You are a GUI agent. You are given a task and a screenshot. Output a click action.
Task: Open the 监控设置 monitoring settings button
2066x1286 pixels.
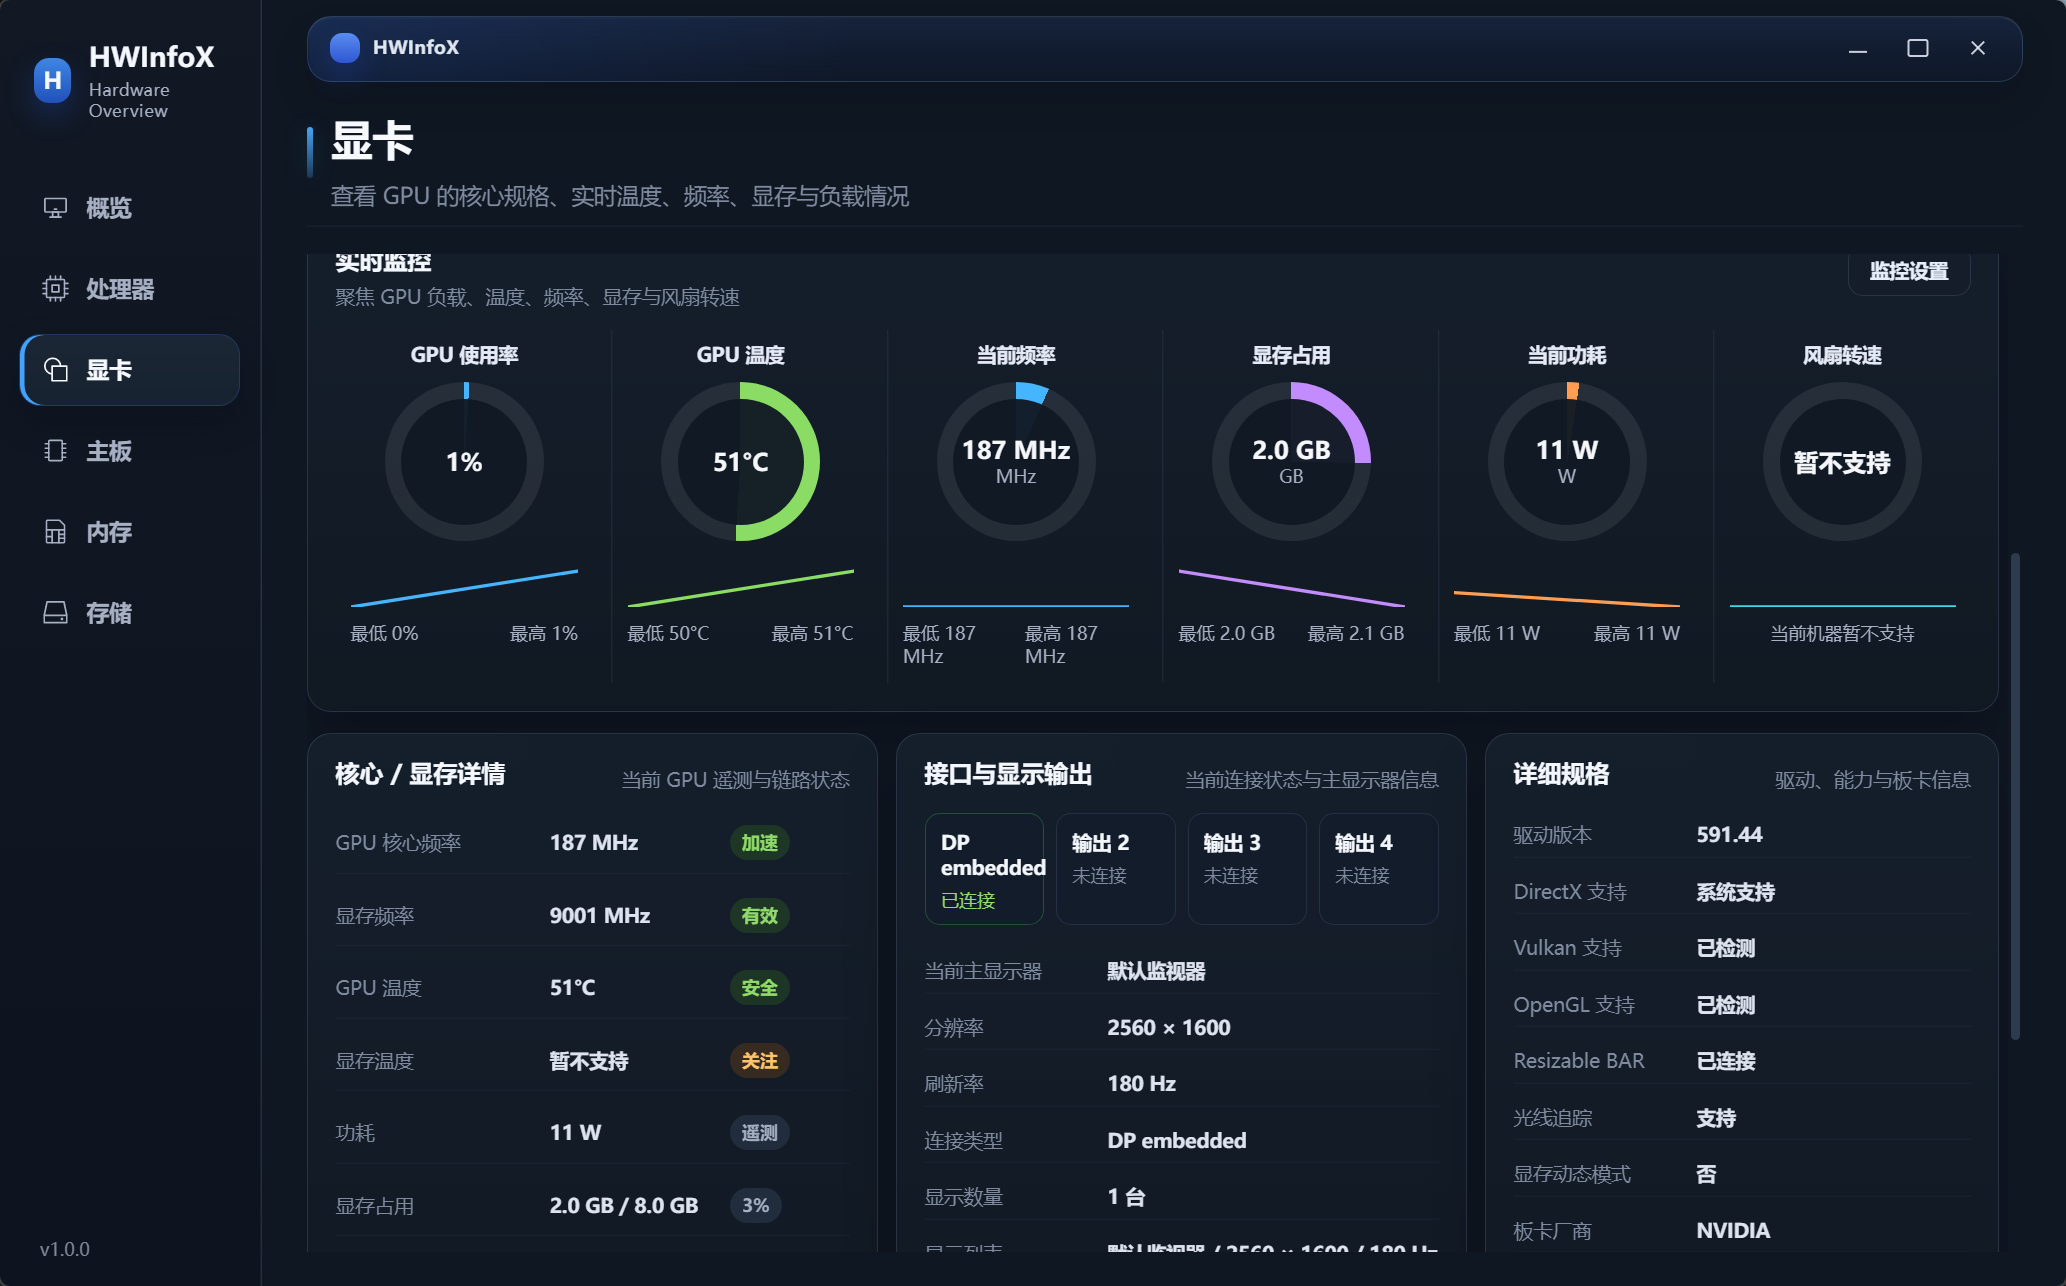tap(1908, 271)
